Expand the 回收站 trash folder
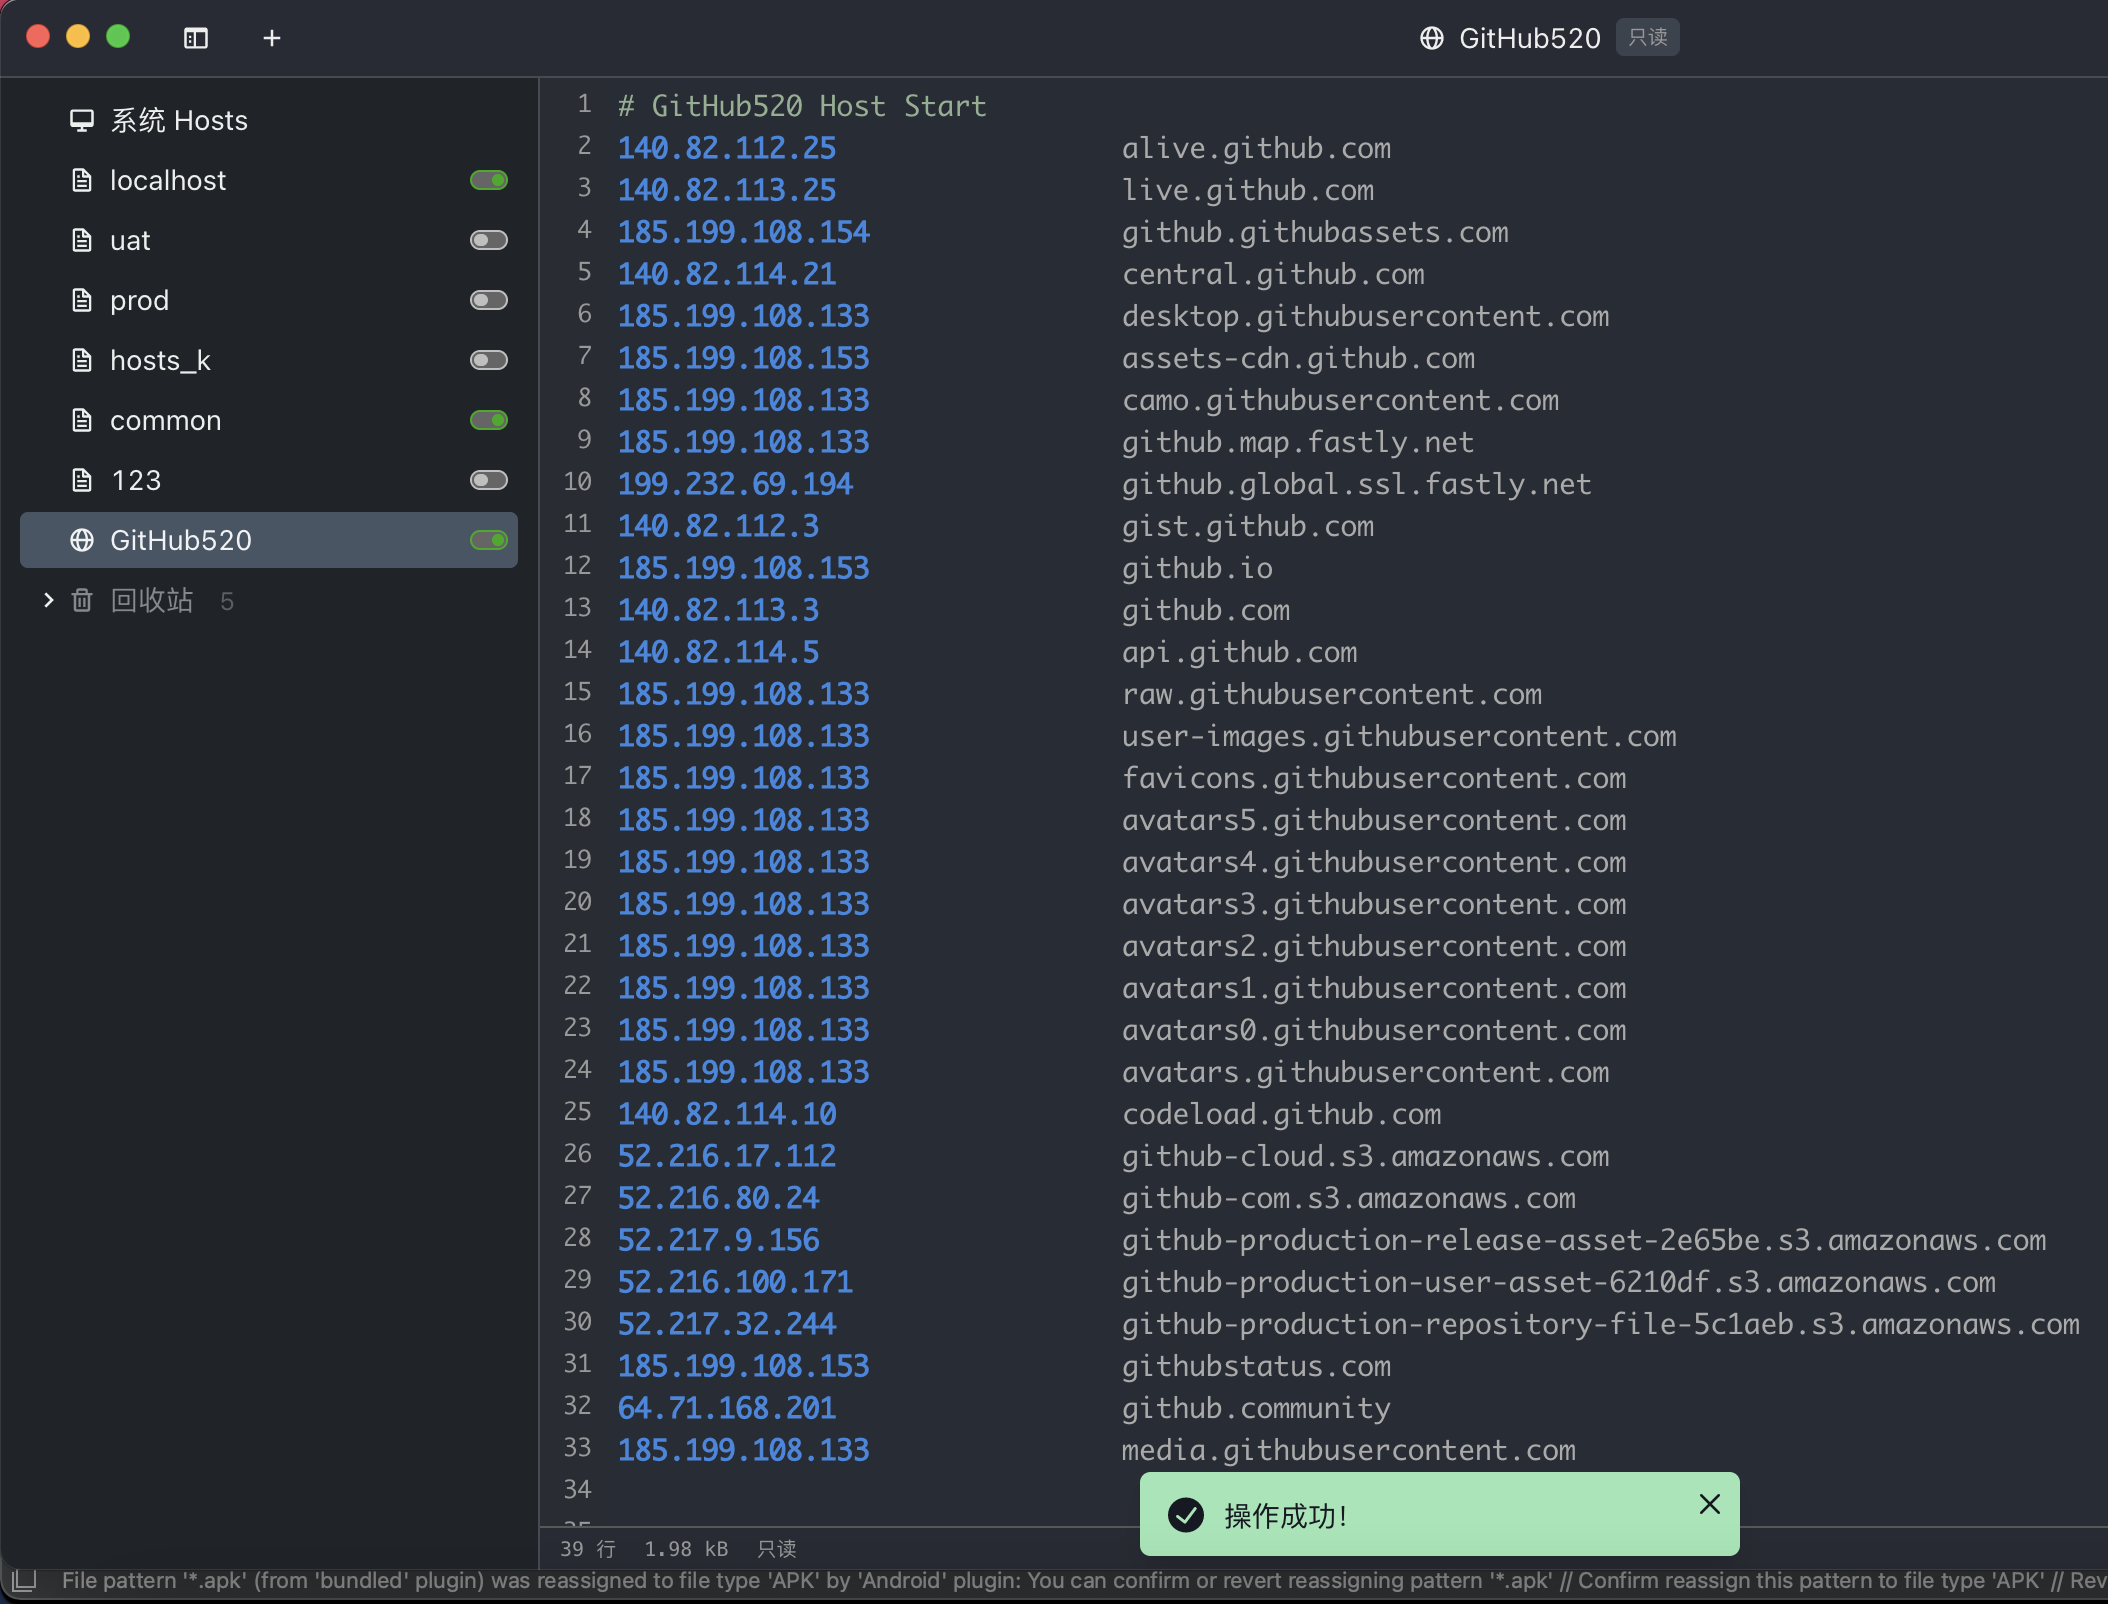Viewport: 2108px width, 1604px height. [x=48, y=600]
